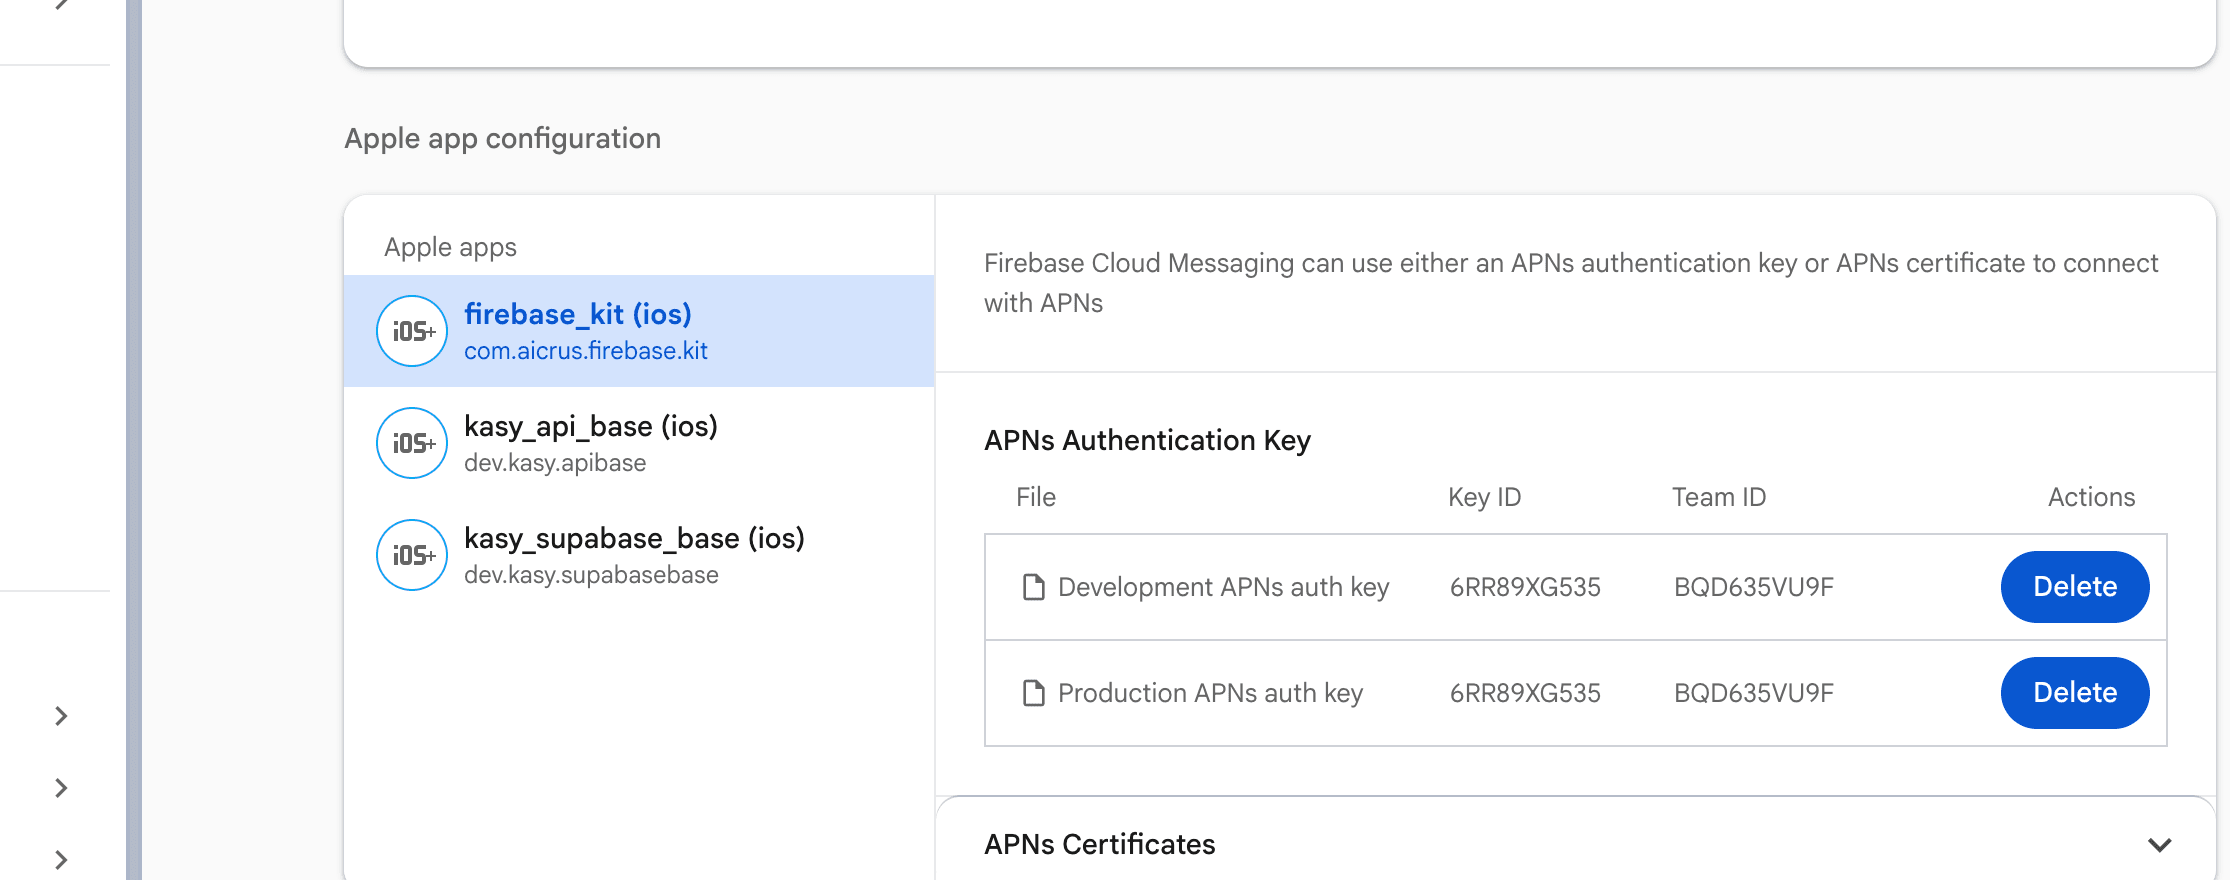
Task: Click the Development APNs auth key file icon
Action: point(1034,587)
